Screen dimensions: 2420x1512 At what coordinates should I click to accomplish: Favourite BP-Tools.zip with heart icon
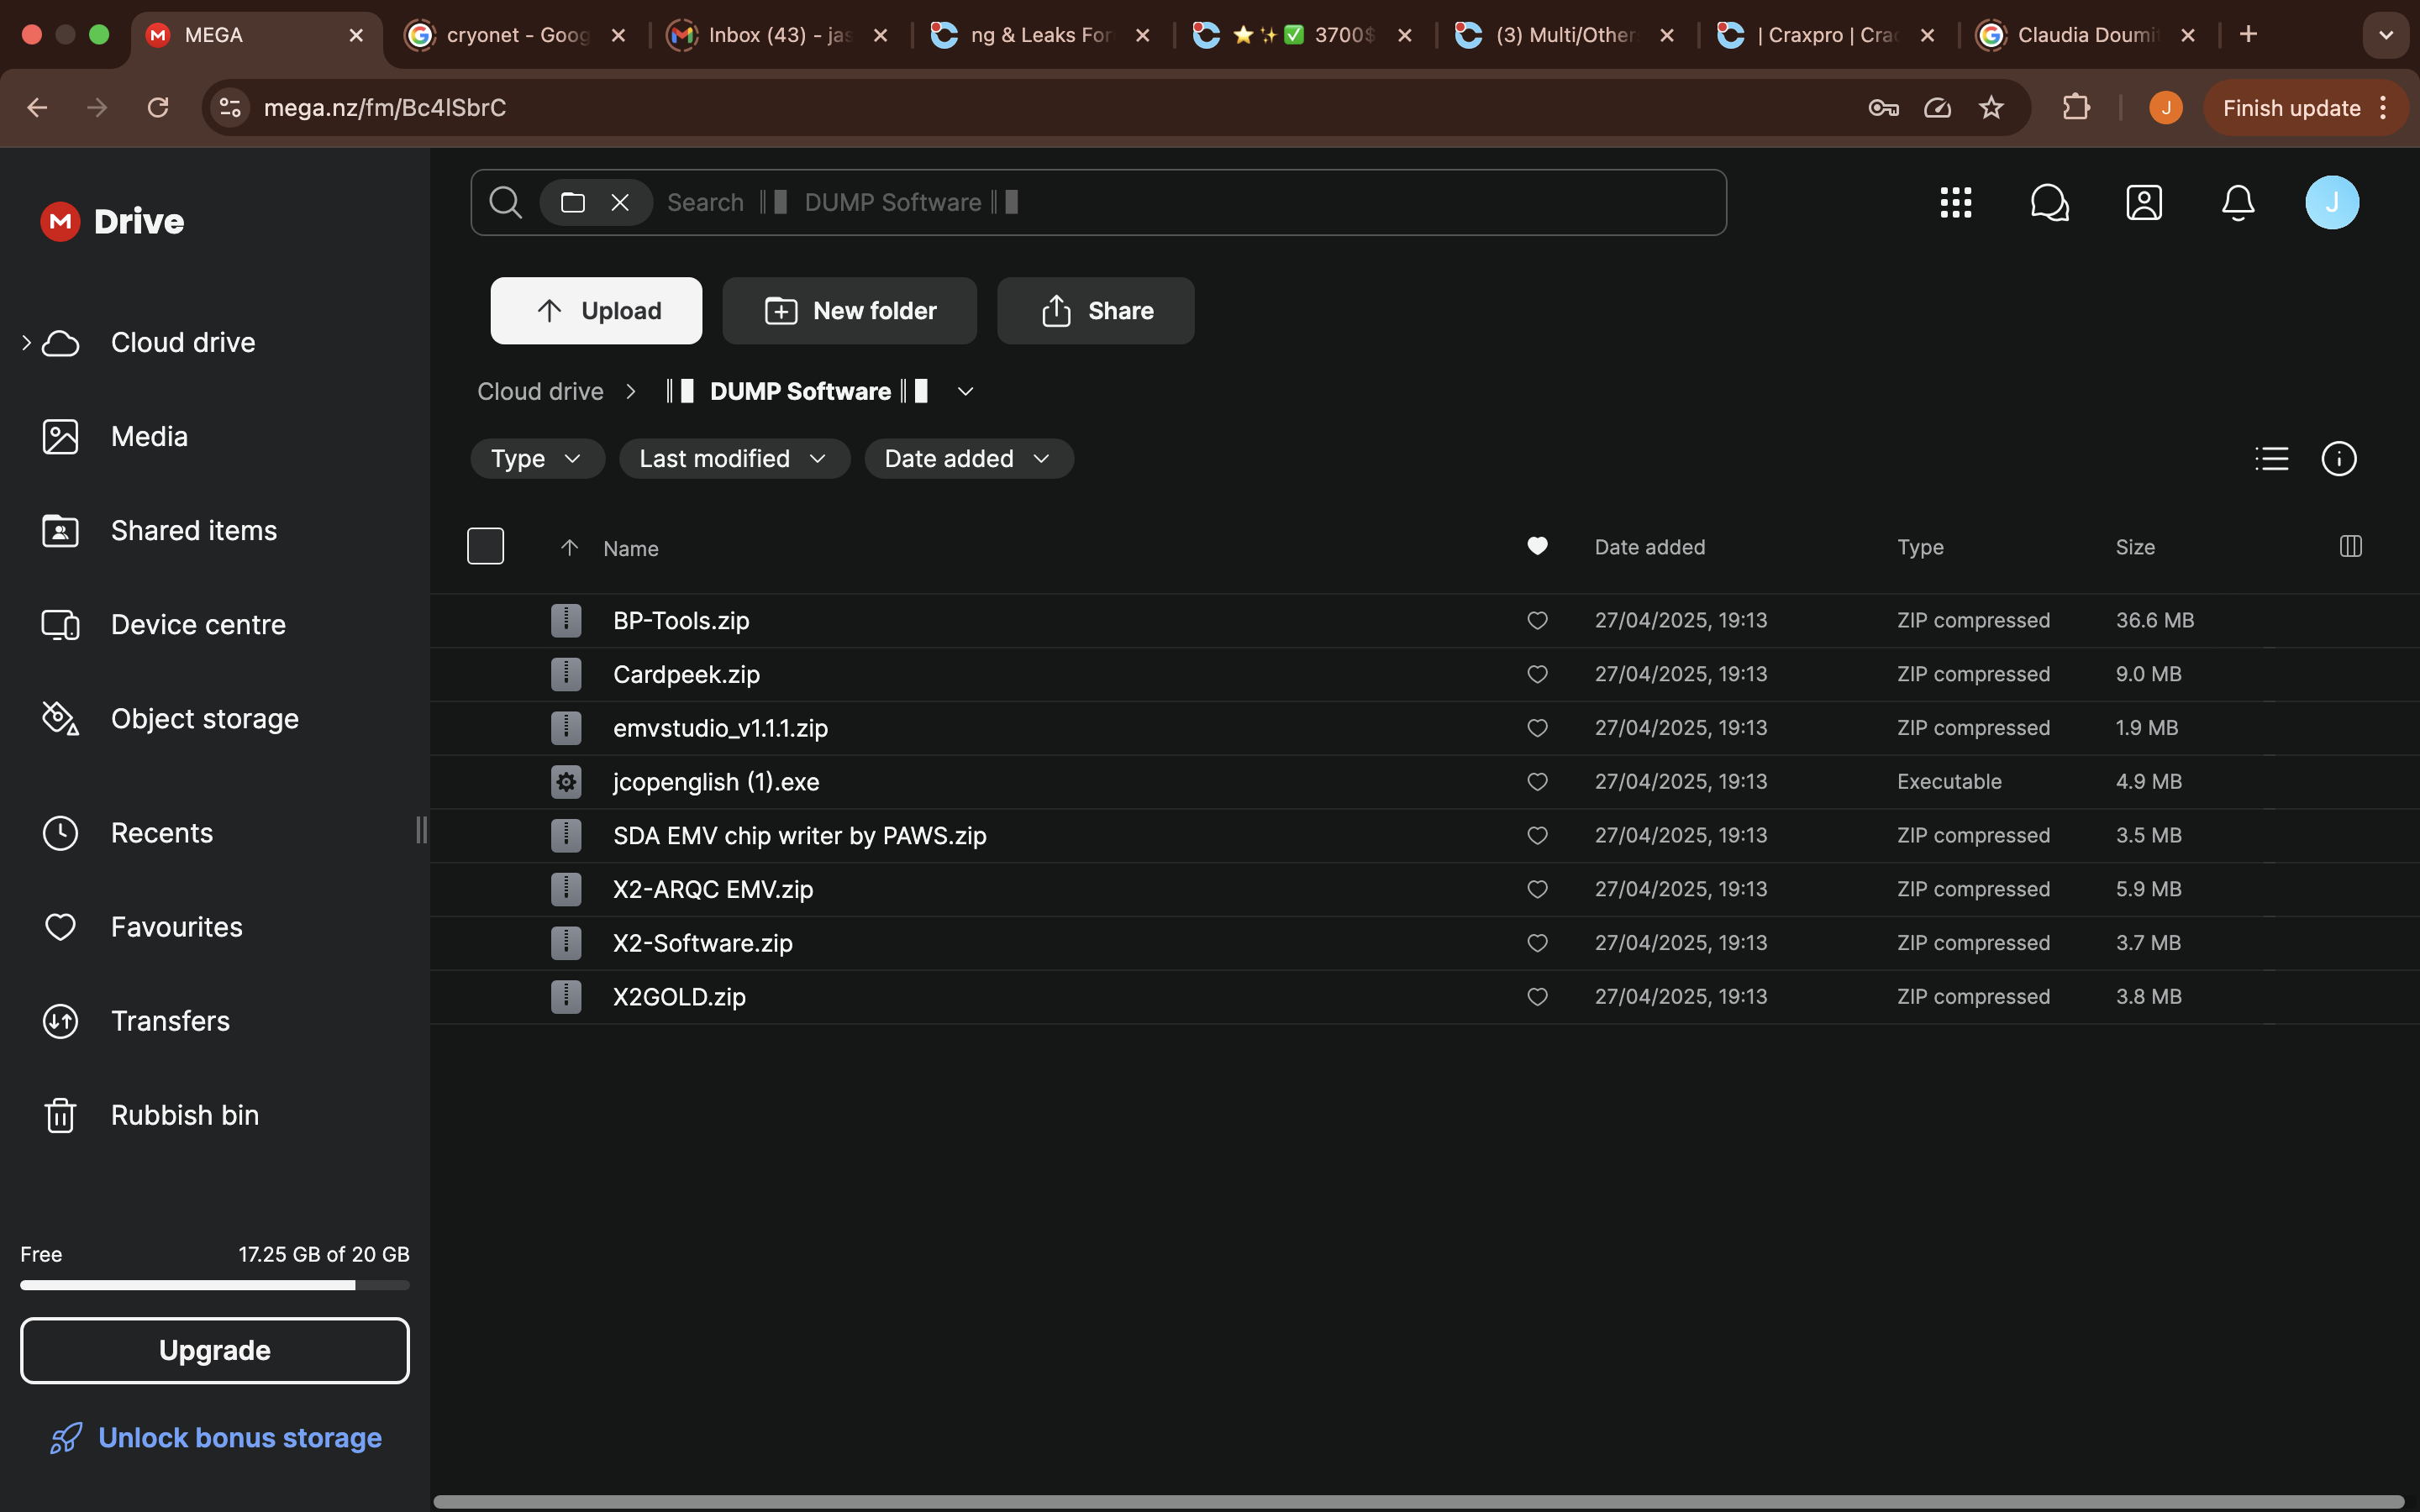click(1537, 620)
